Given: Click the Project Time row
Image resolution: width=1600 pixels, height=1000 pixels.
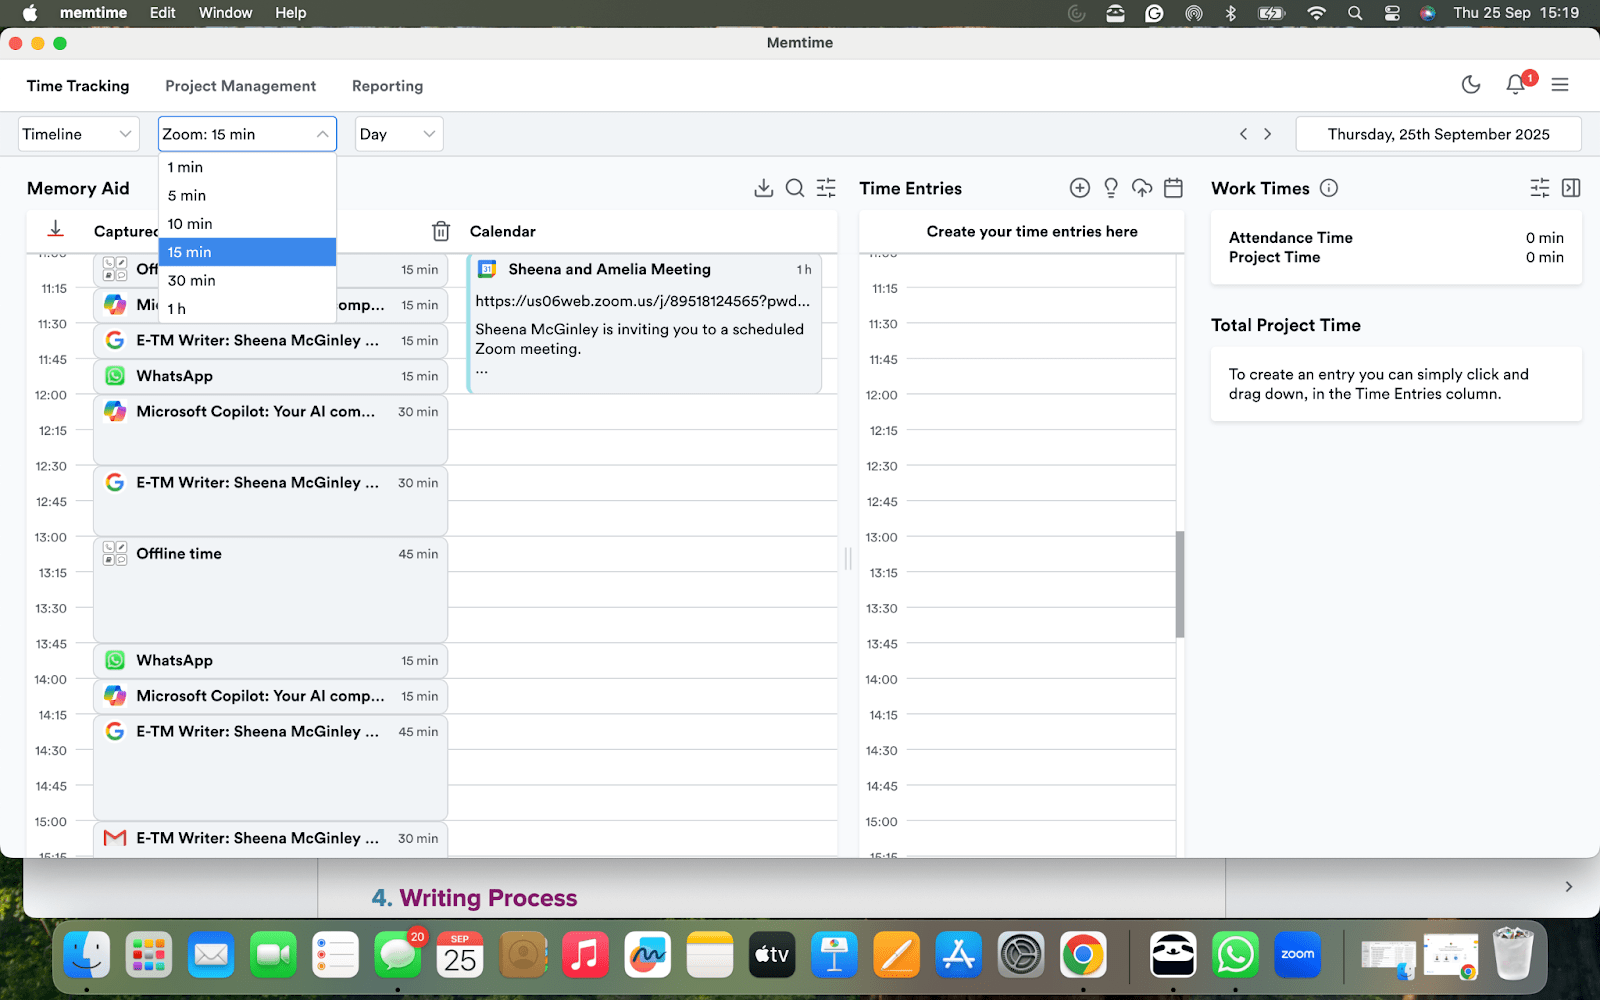Looking at the screenshot, I should coord(1396,257).
